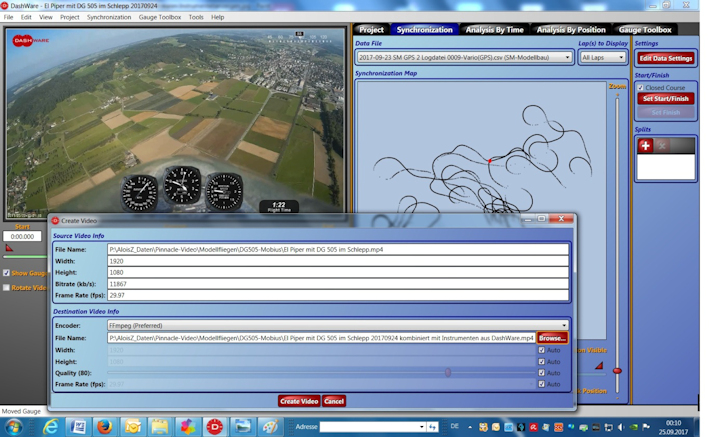Uncheck Auto for destination Height
Viewport: 720px width, 437px height.
pyautogui.click(x=541, y=362)
